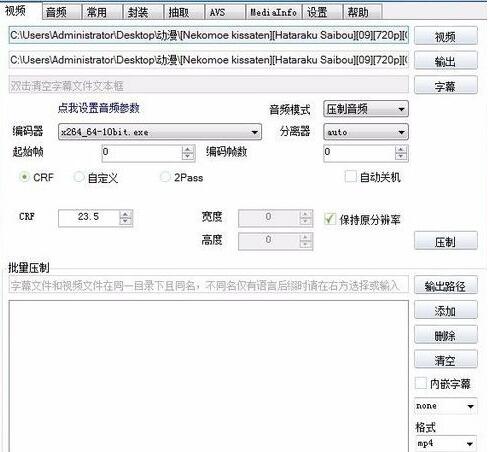Screen dimensions: 490x452
Task: Click the 输出路径 button
Action: (x=446, y=285)
